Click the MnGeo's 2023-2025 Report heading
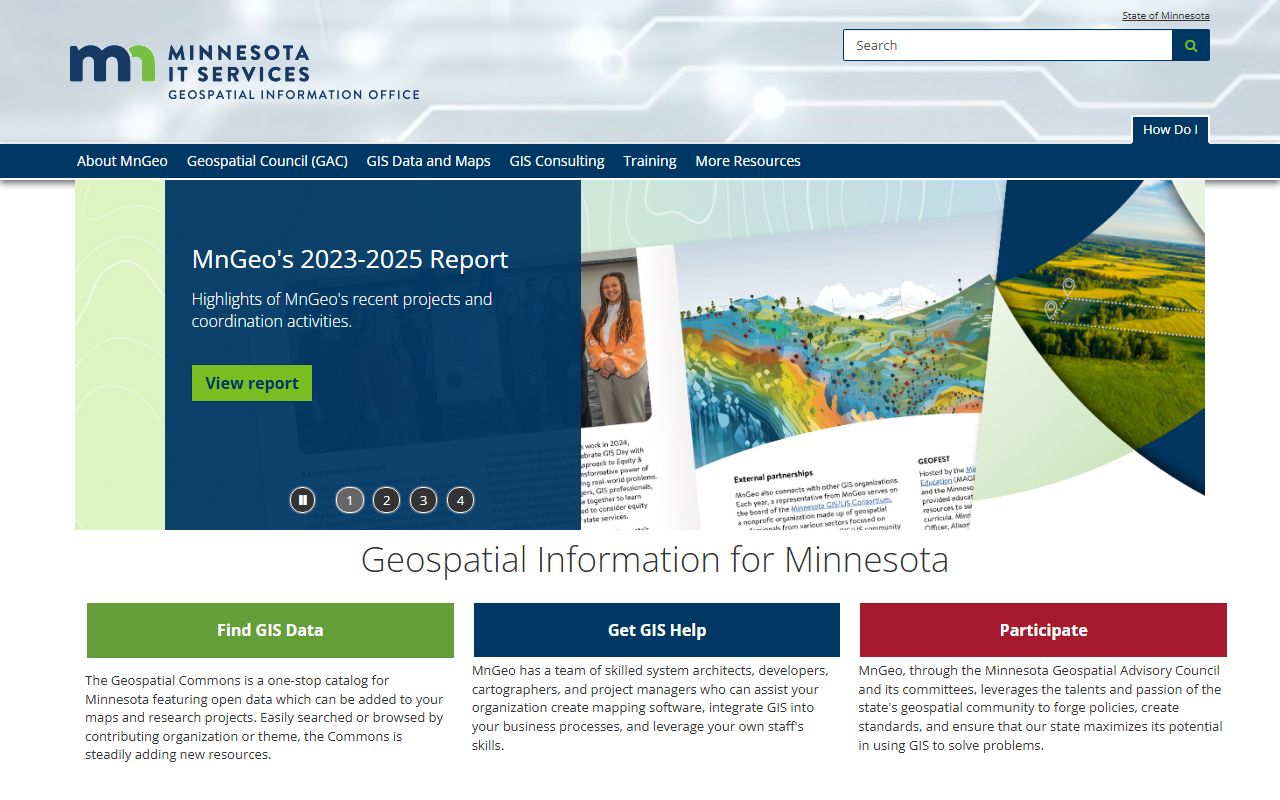 350,260
